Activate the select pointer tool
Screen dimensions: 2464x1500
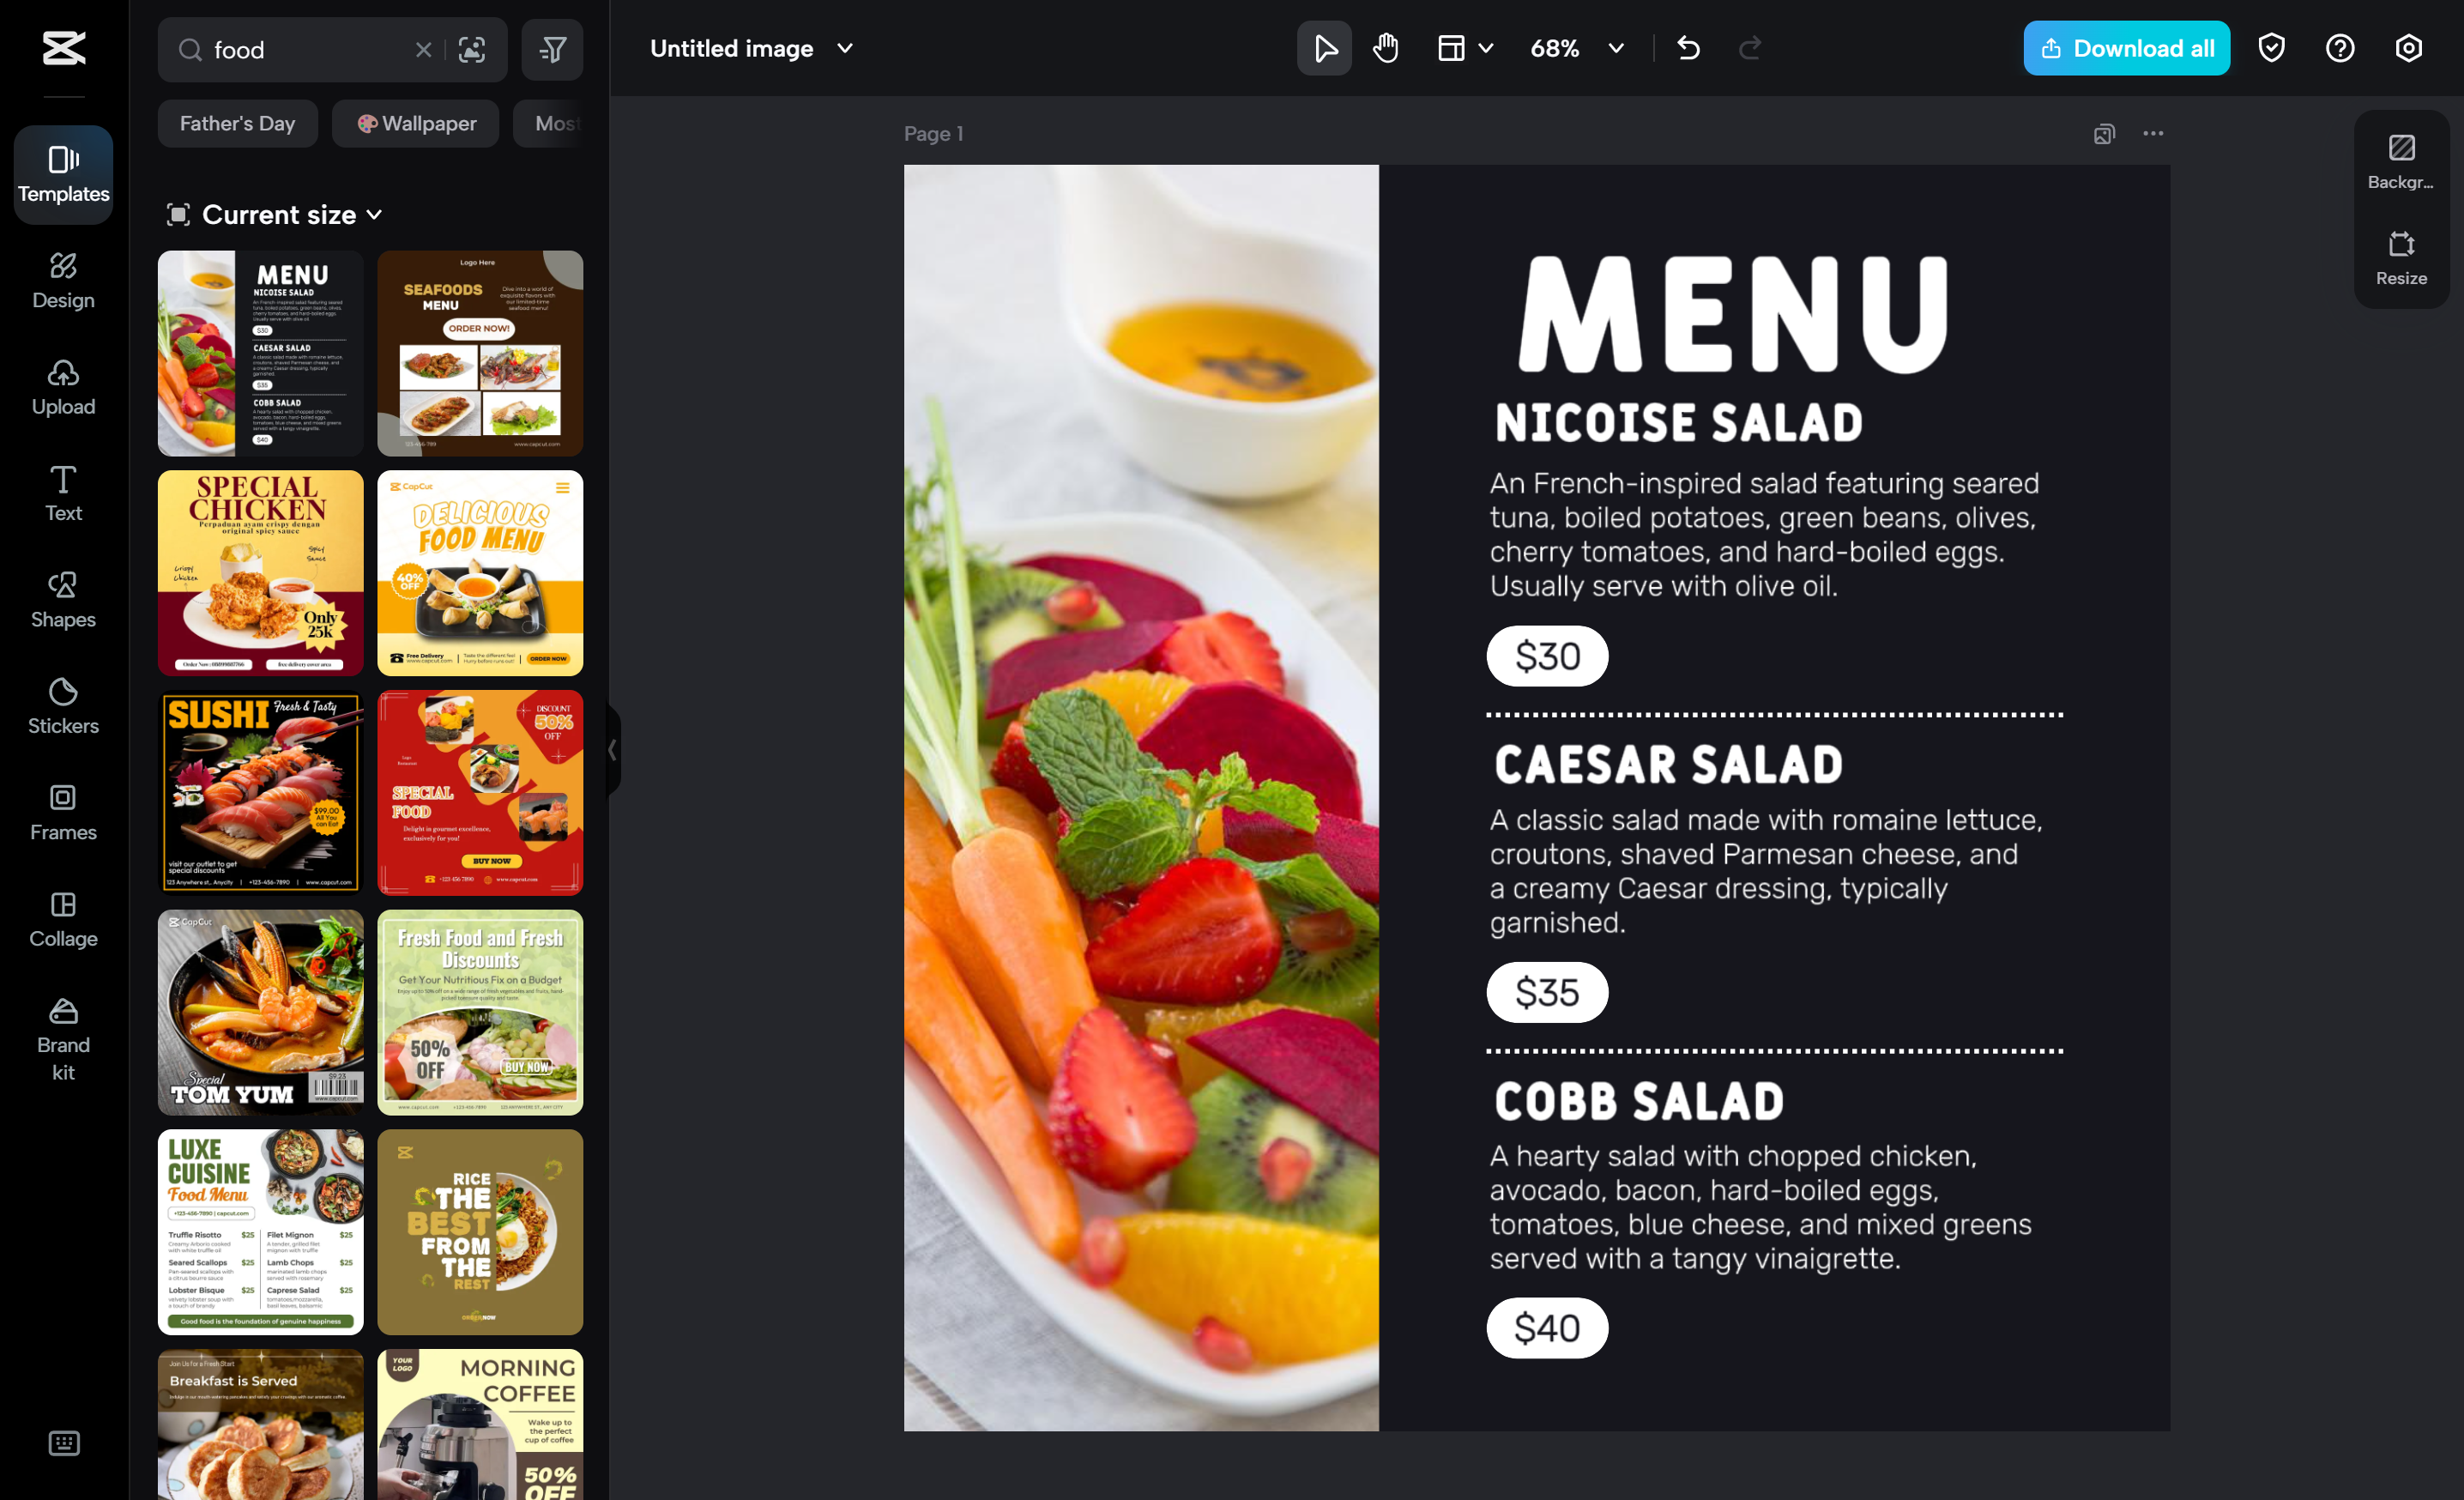(1324, 48)
